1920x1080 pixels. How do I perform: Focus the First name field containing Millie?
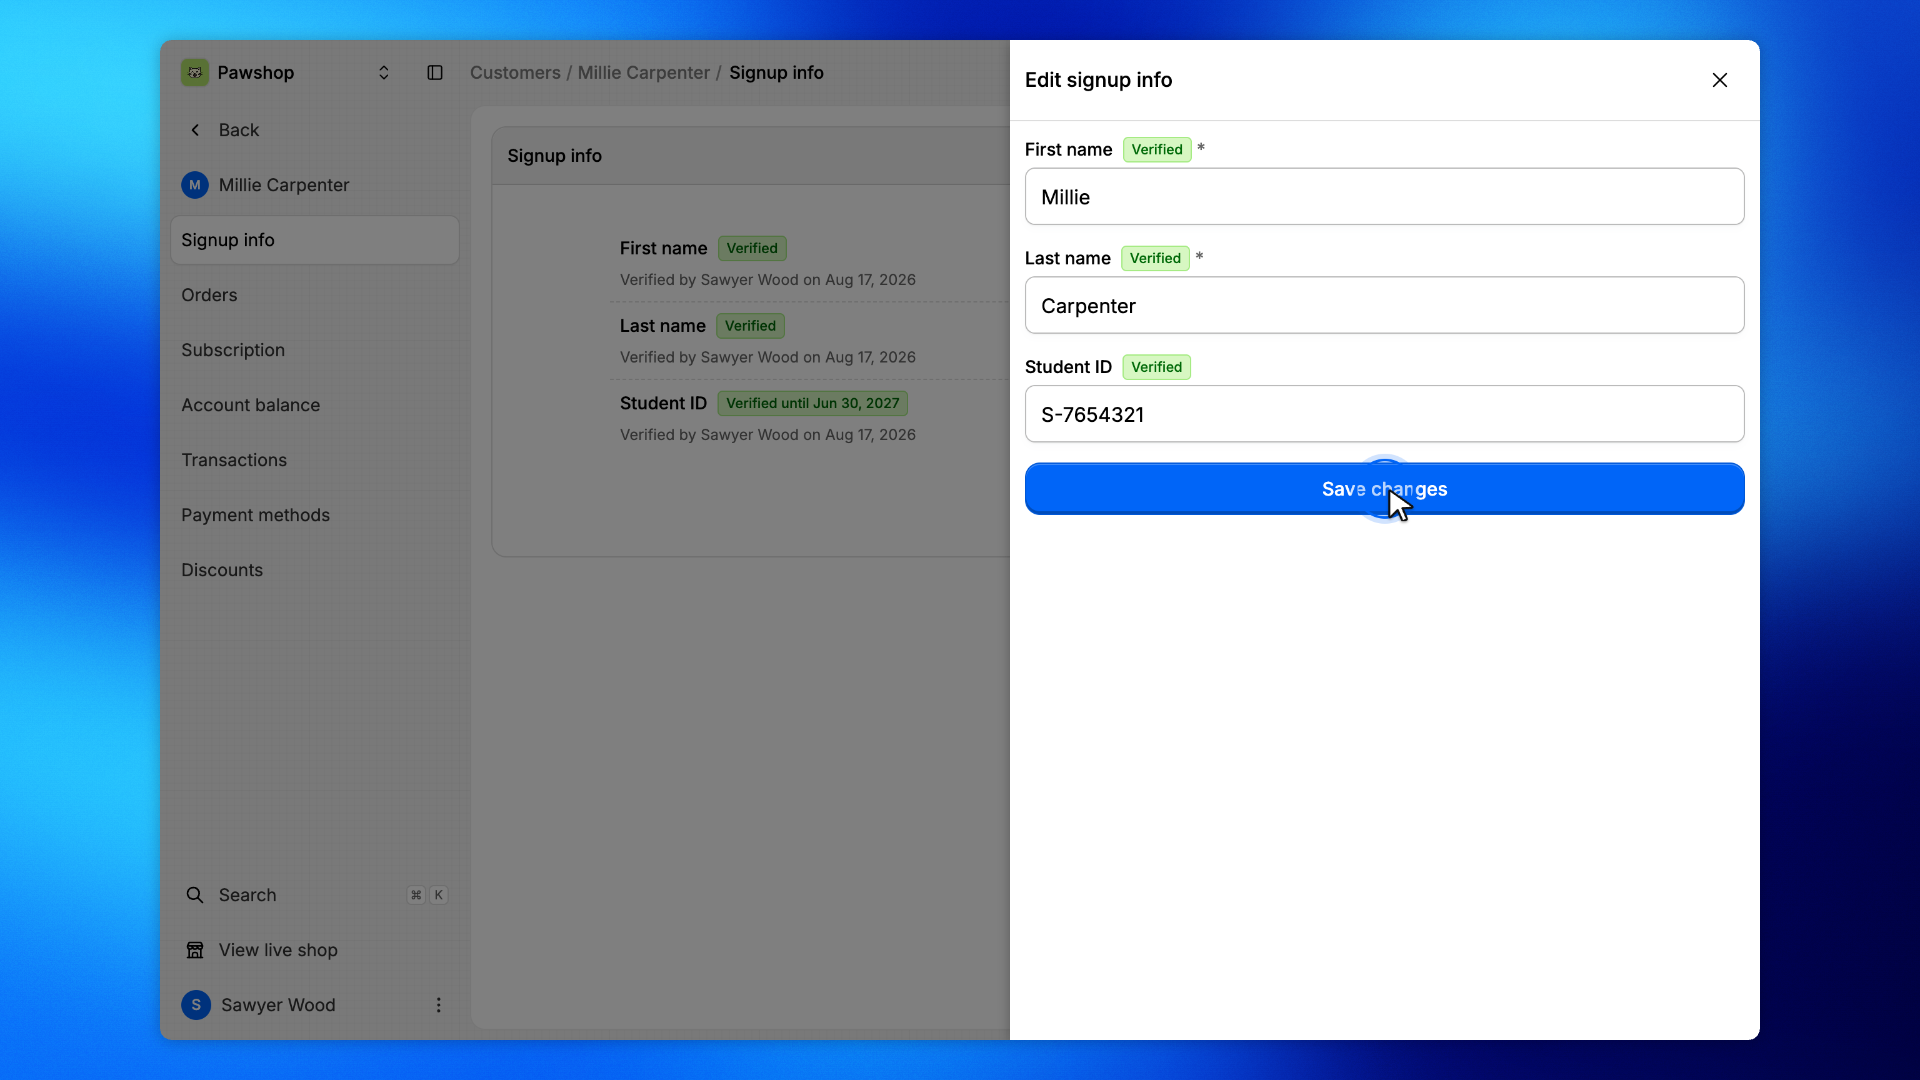click(x=1384, y=197)
